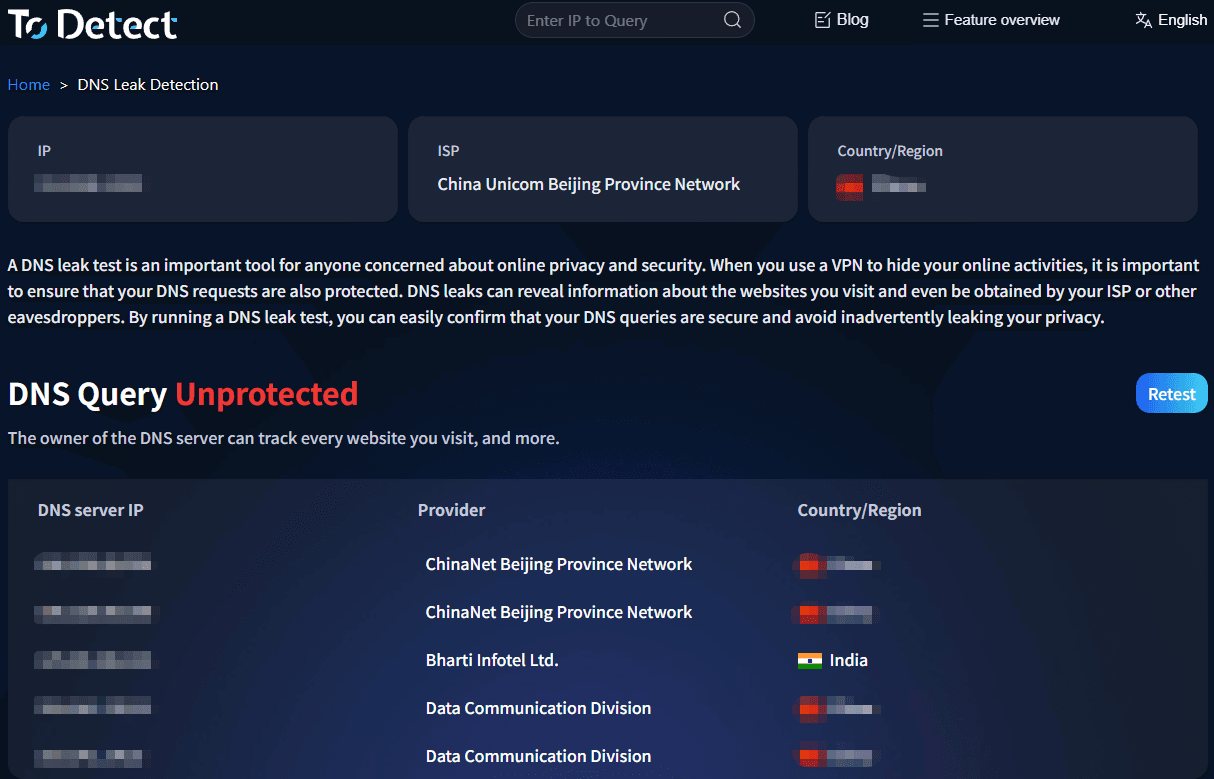Click the Feature overview hamburger icon
The height and width of the screenshot is (779, 1214).
[x=931, y=20]
